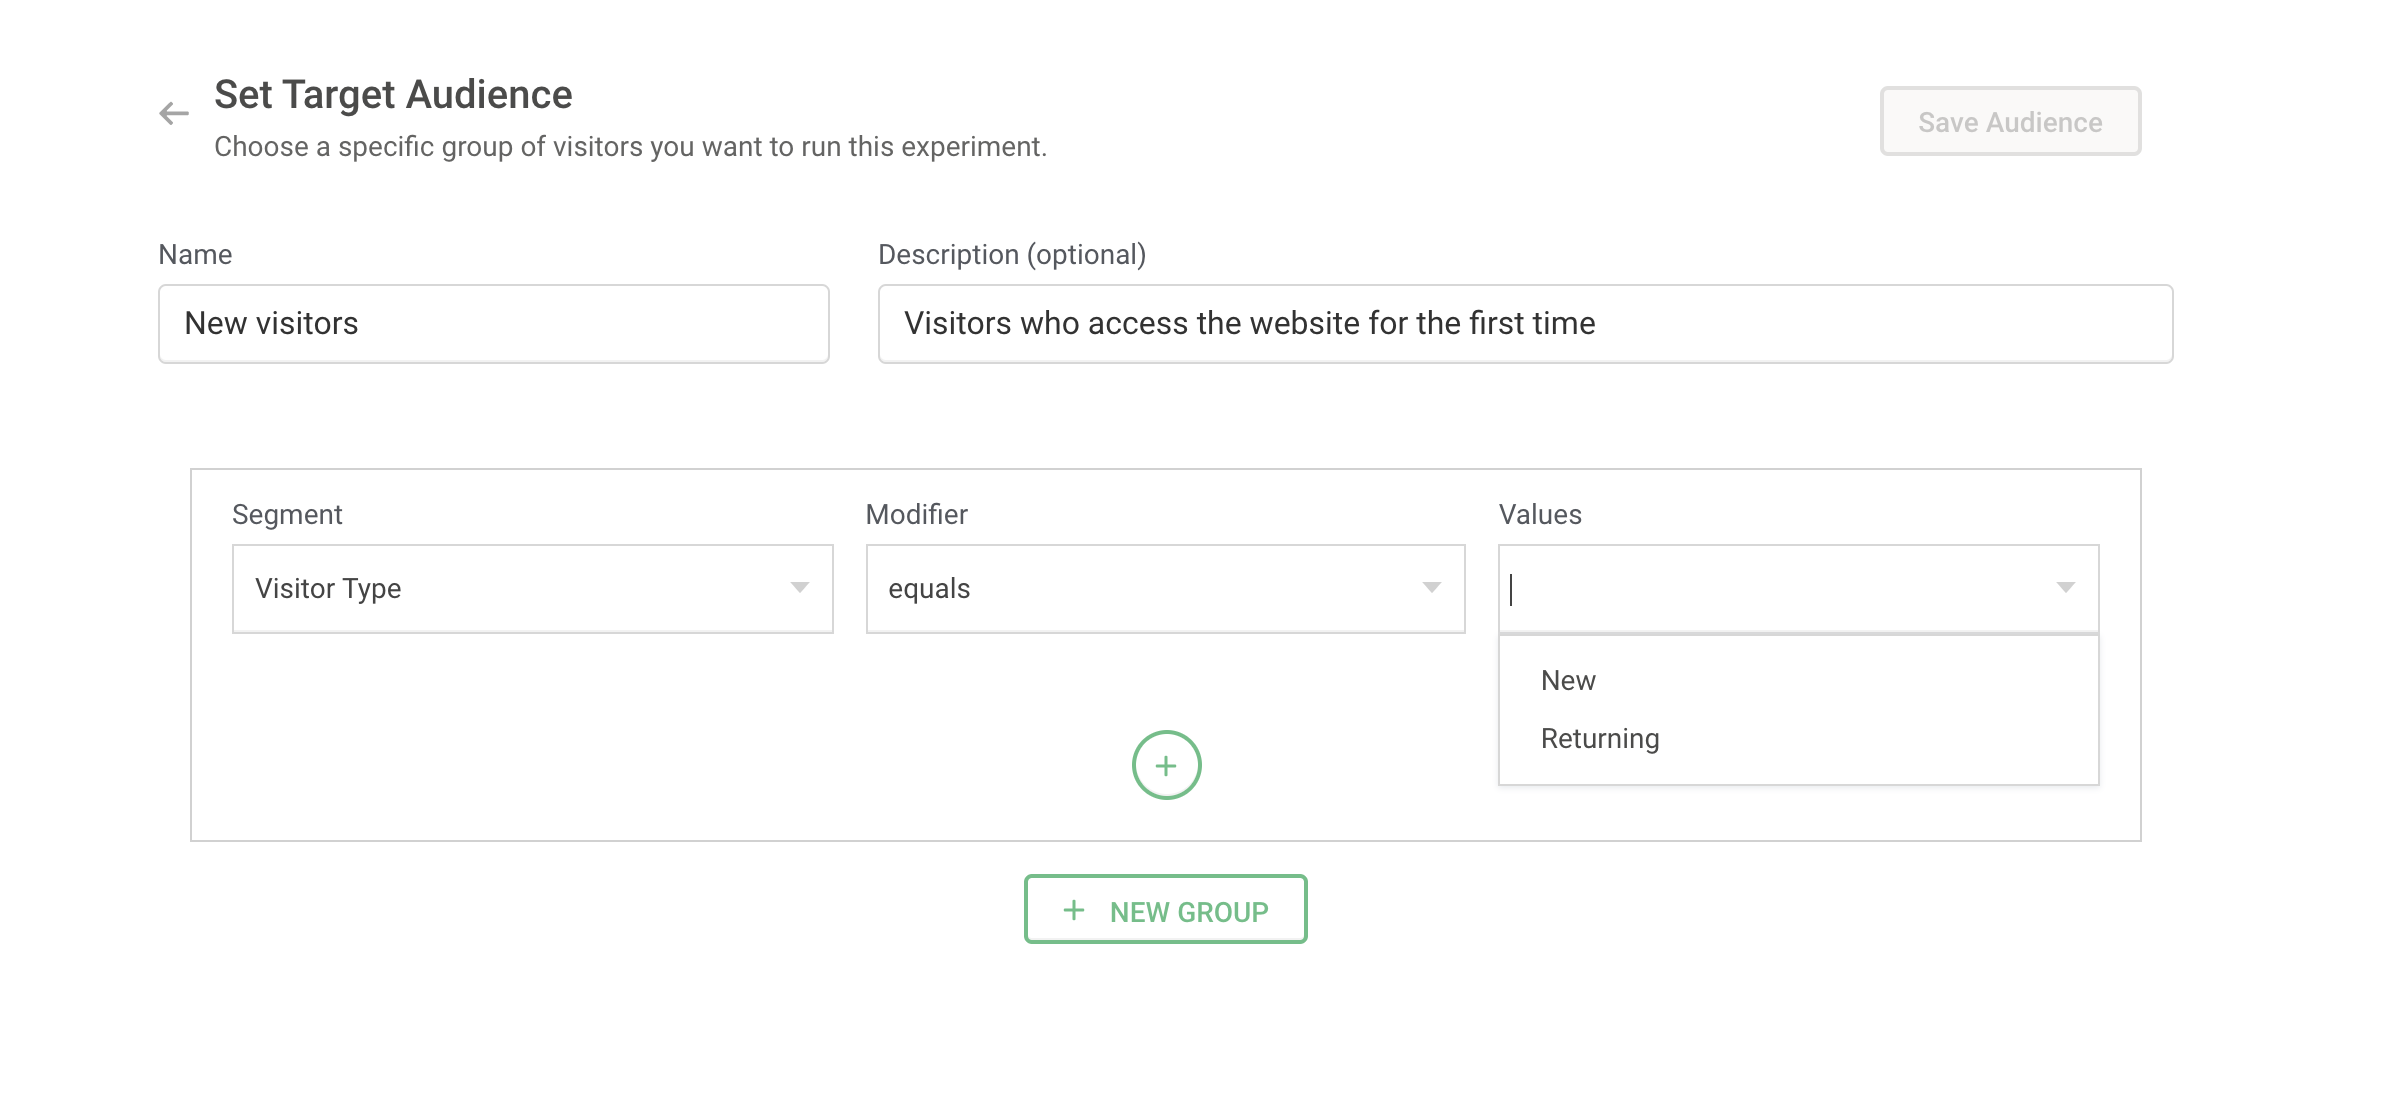Go back using the left arrow icon
This screenshot has width=2382, height=1118.
pyautogui.click(x=174, y=114)
